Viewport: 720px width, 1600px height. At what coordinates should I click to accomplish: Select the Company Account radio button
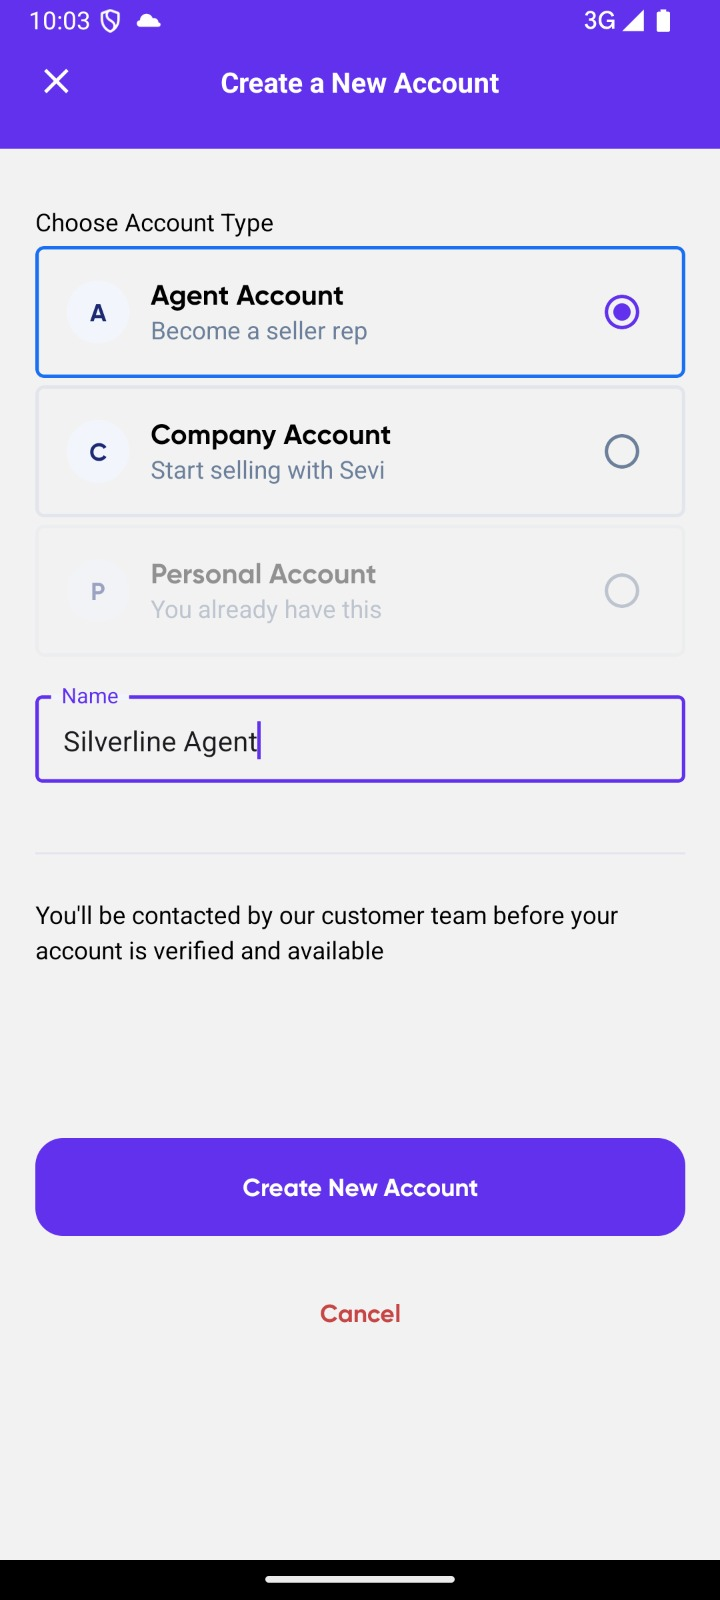pyautogui.click(x=621, y=451)
